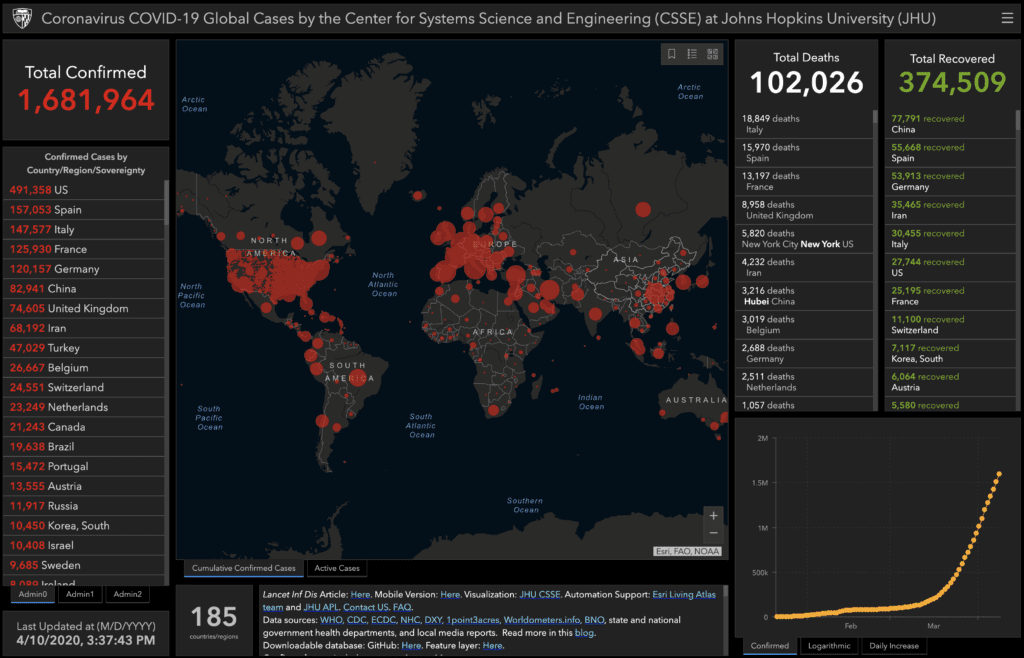Open the GitHub database Here link
Viewport: 1024px width, 658px height.
point(411,646)
